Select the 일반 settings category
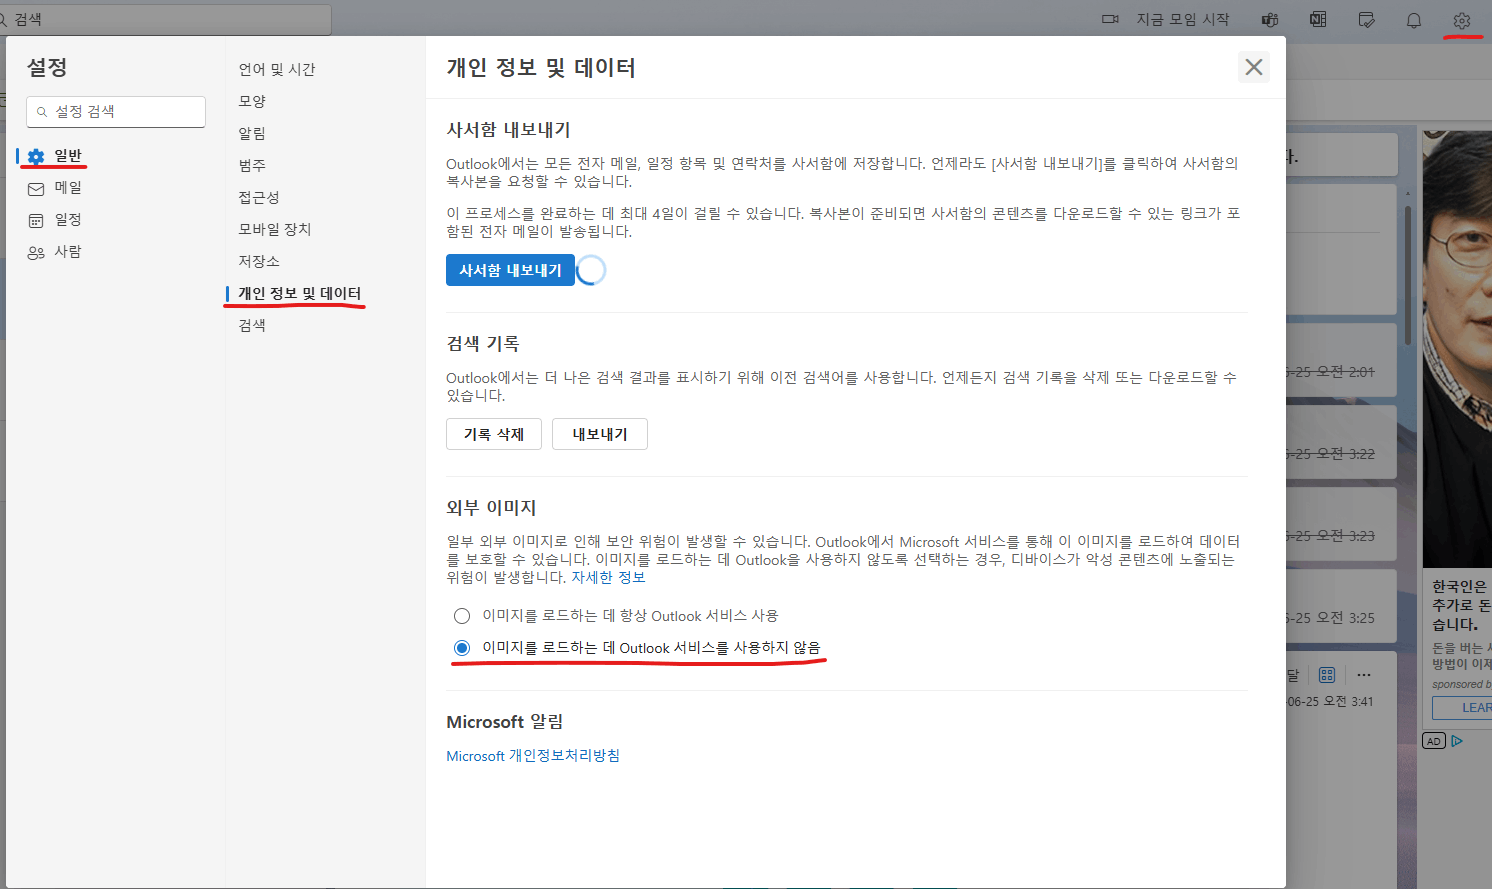Viewport: 1492px width, 889px height. point(68,155)
